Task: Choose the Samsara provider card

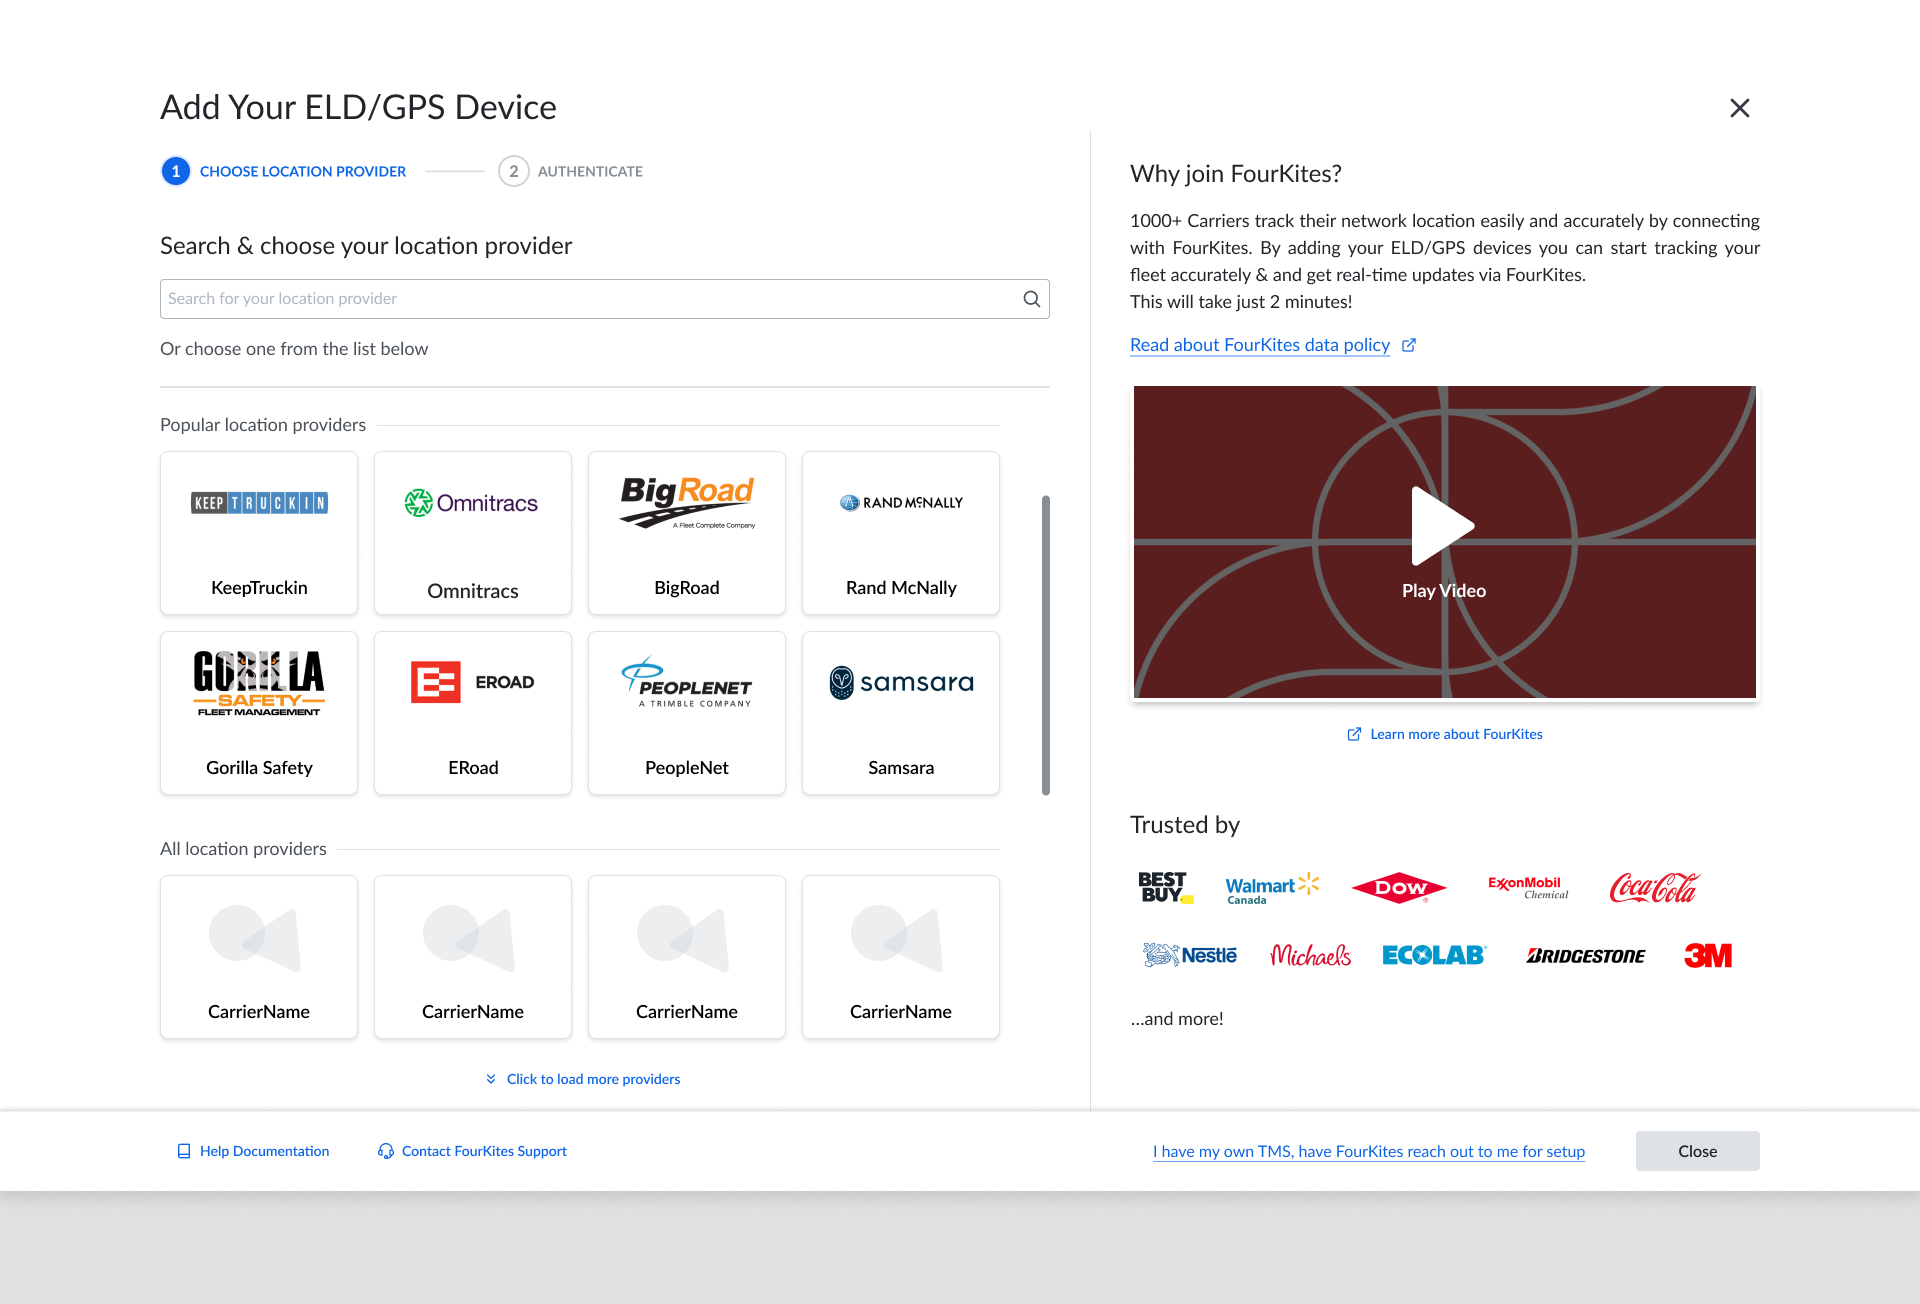Action: (x=901, y=713)
